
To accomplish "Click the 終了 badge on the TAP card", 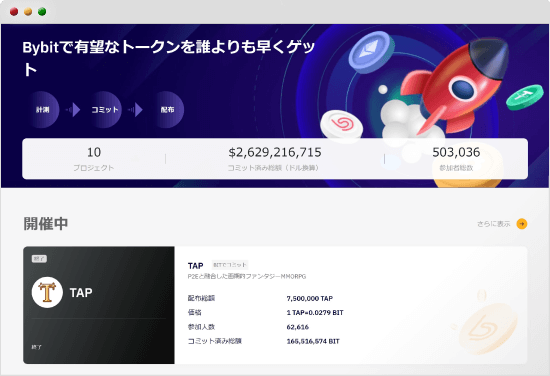I will [39, 259].
